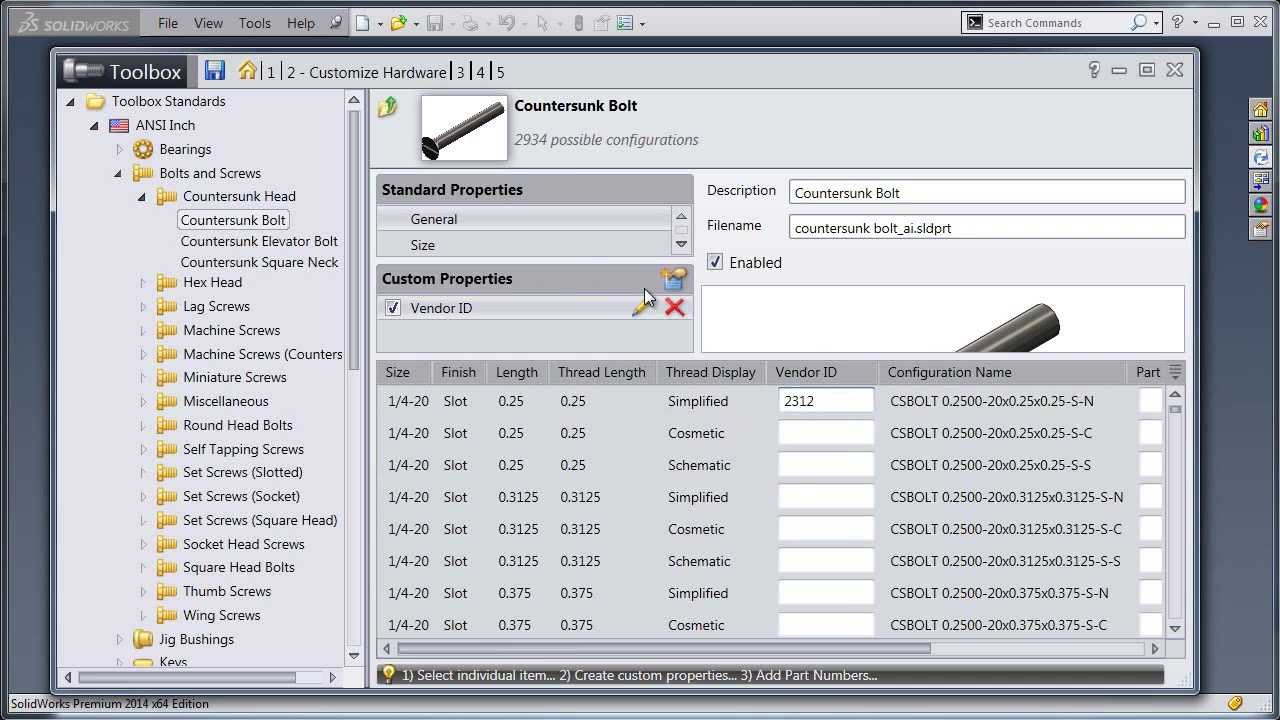The height and width of the screenshot is (720, 1280).
Task: Uncheck the Vendor ID checkbox
Action: [x=393, y=308]
